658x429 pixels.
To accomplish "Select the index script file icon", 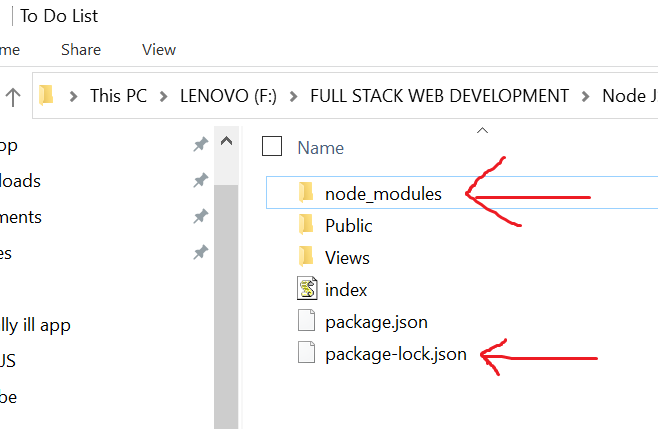I will coord(307,288).
